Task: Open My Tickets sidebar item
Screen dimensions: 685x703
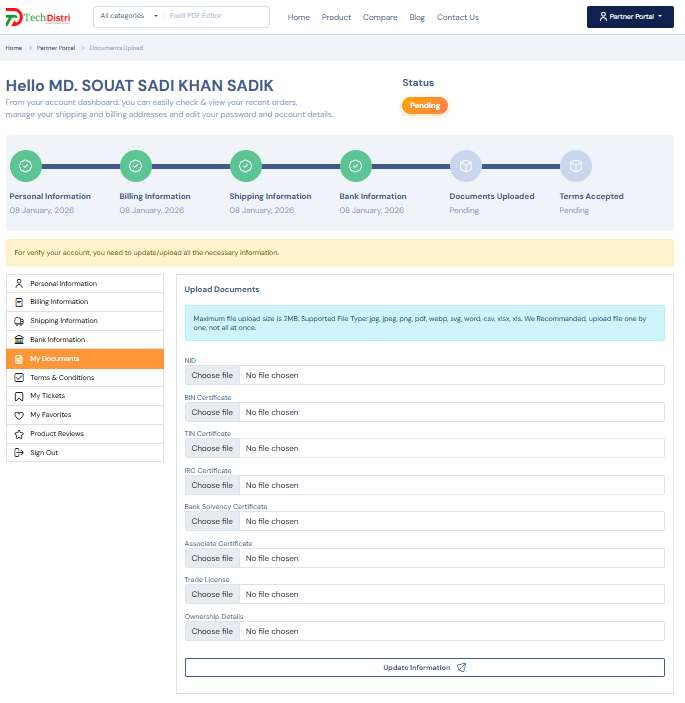Action: (x=85, y=396)
